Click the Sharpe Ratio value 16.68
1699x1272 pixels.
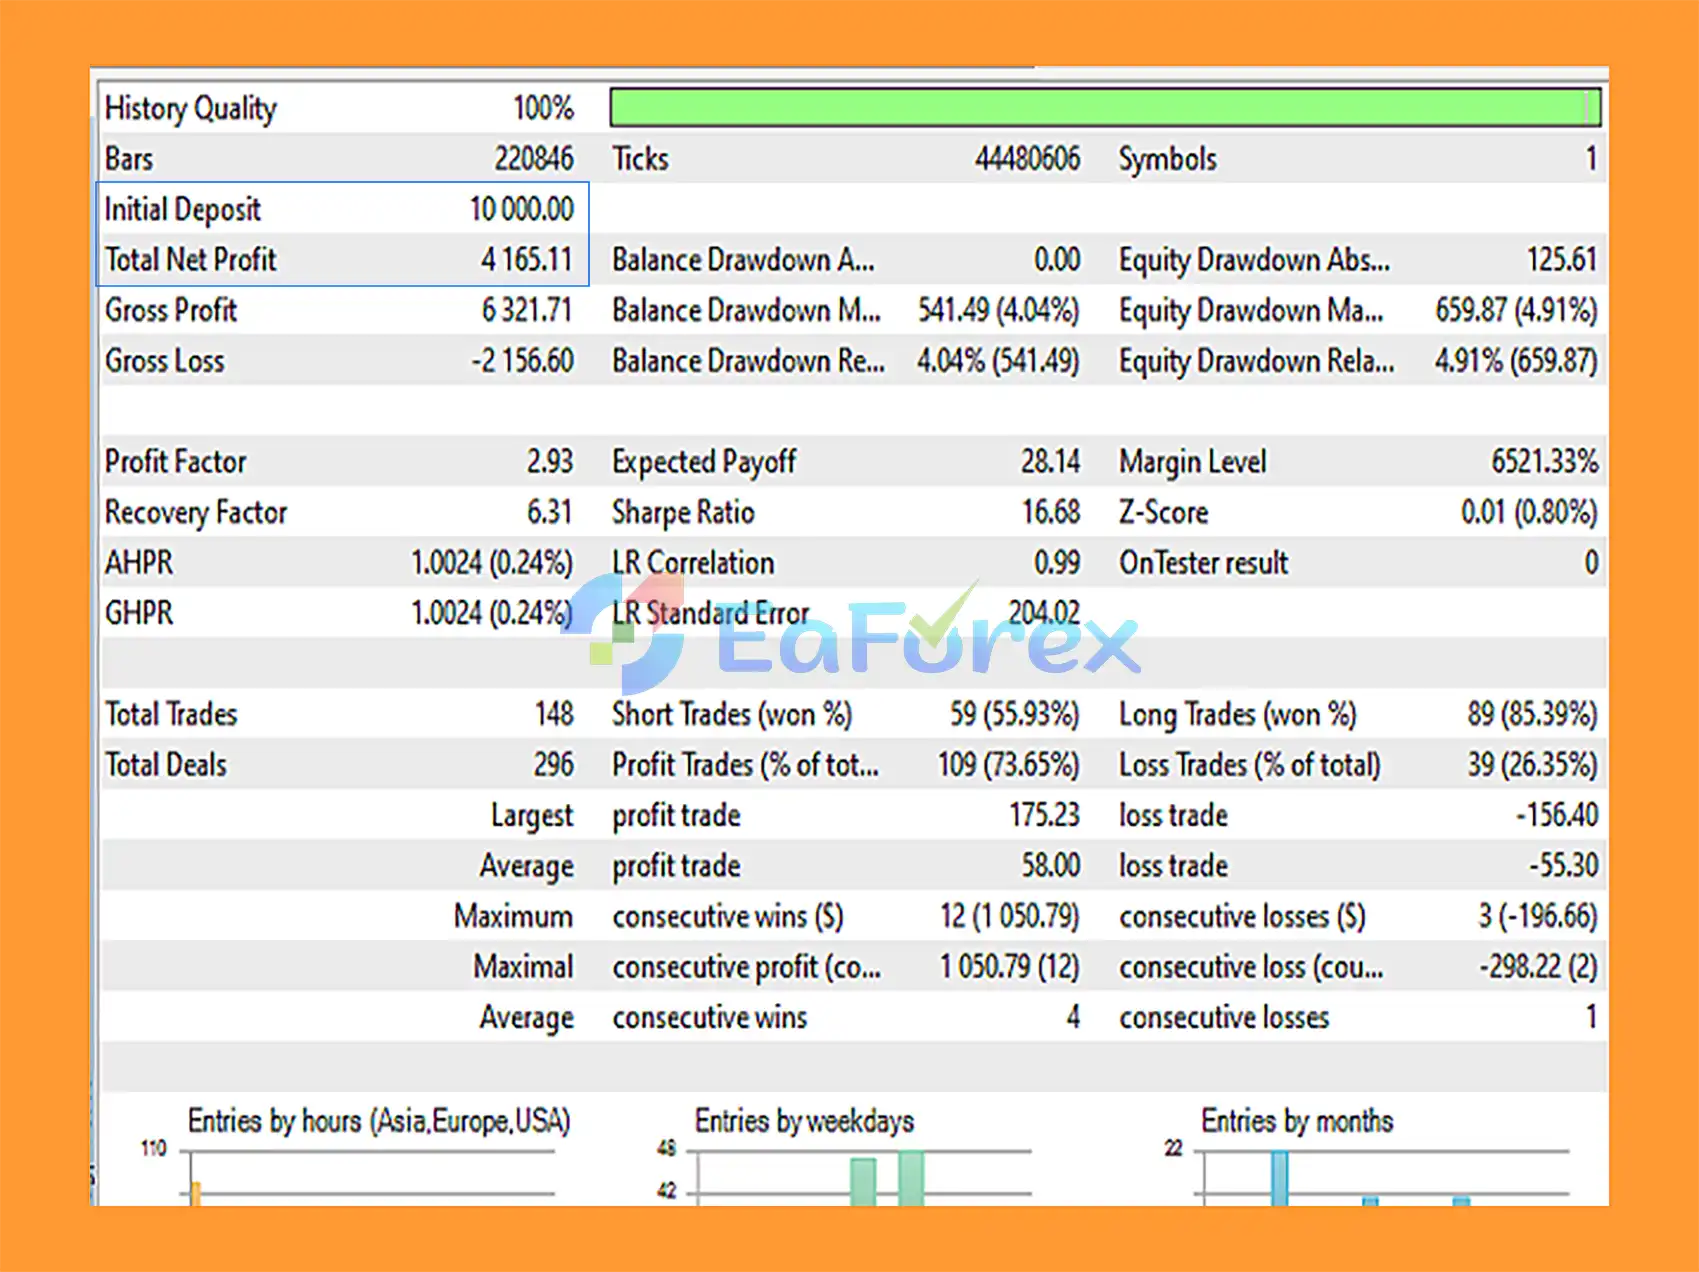tap(1050, 512)
